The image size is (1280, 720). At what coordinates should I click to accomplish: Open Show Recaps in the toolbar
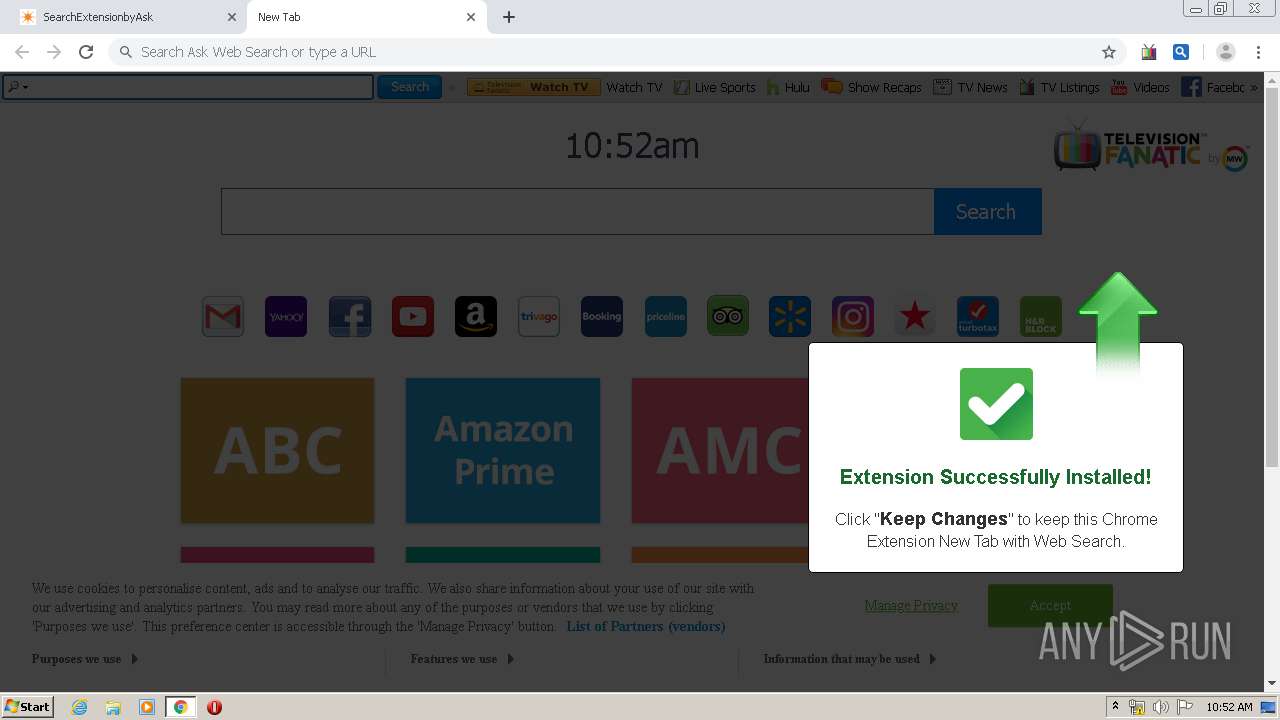(x=872, y=87)
